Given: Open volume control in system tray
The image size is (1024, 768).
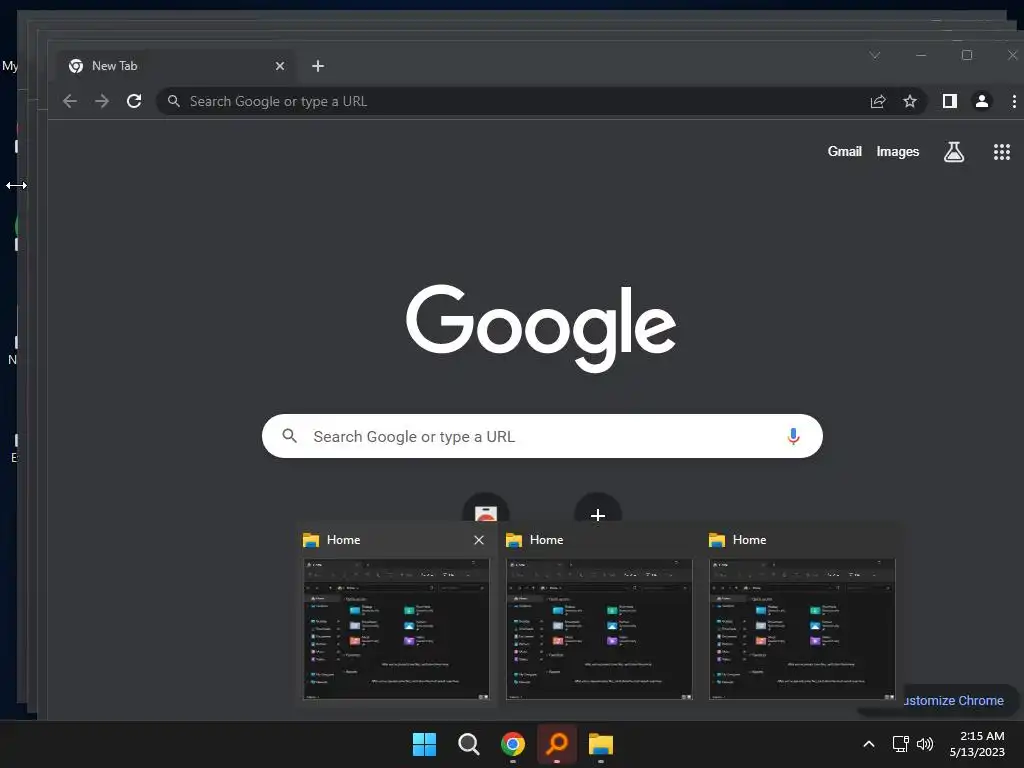Looking at the screenshot, I should [x=925, y=744].
